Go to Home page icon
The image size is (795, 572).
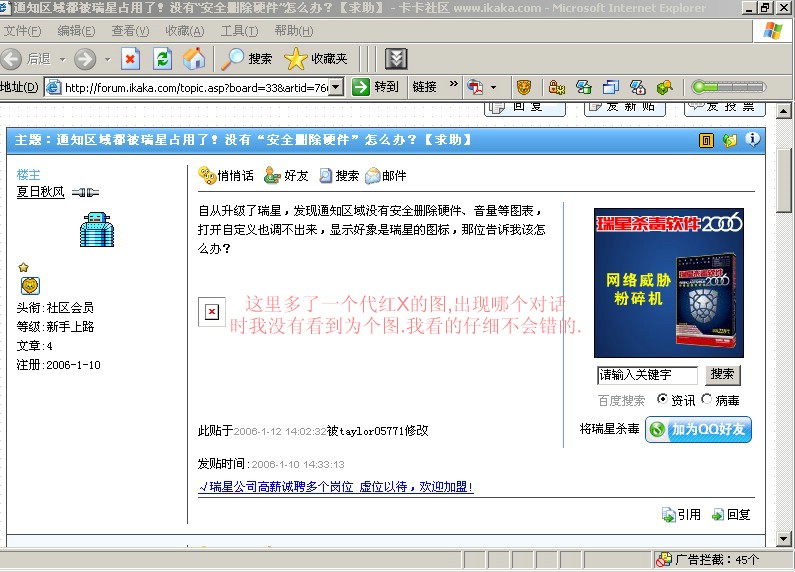[194, 59]
